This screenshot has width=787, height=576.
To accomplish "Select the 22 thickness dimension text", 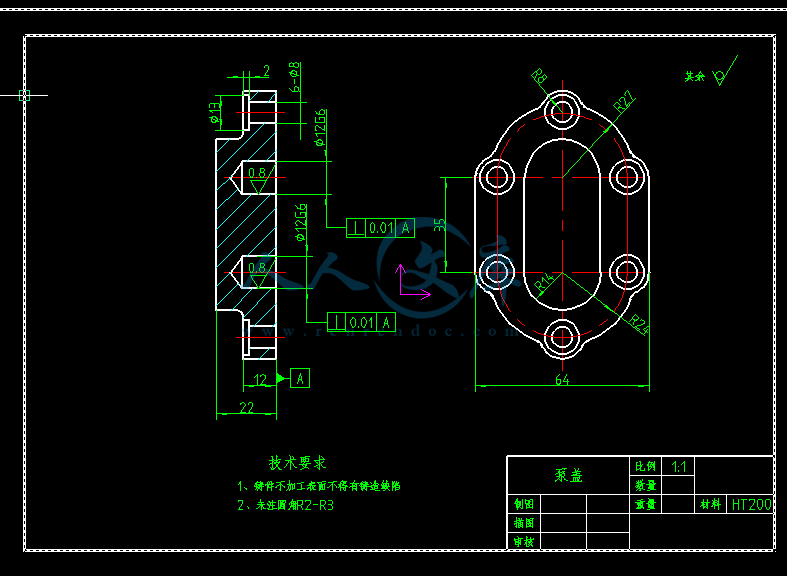I will tap(246, 407).
